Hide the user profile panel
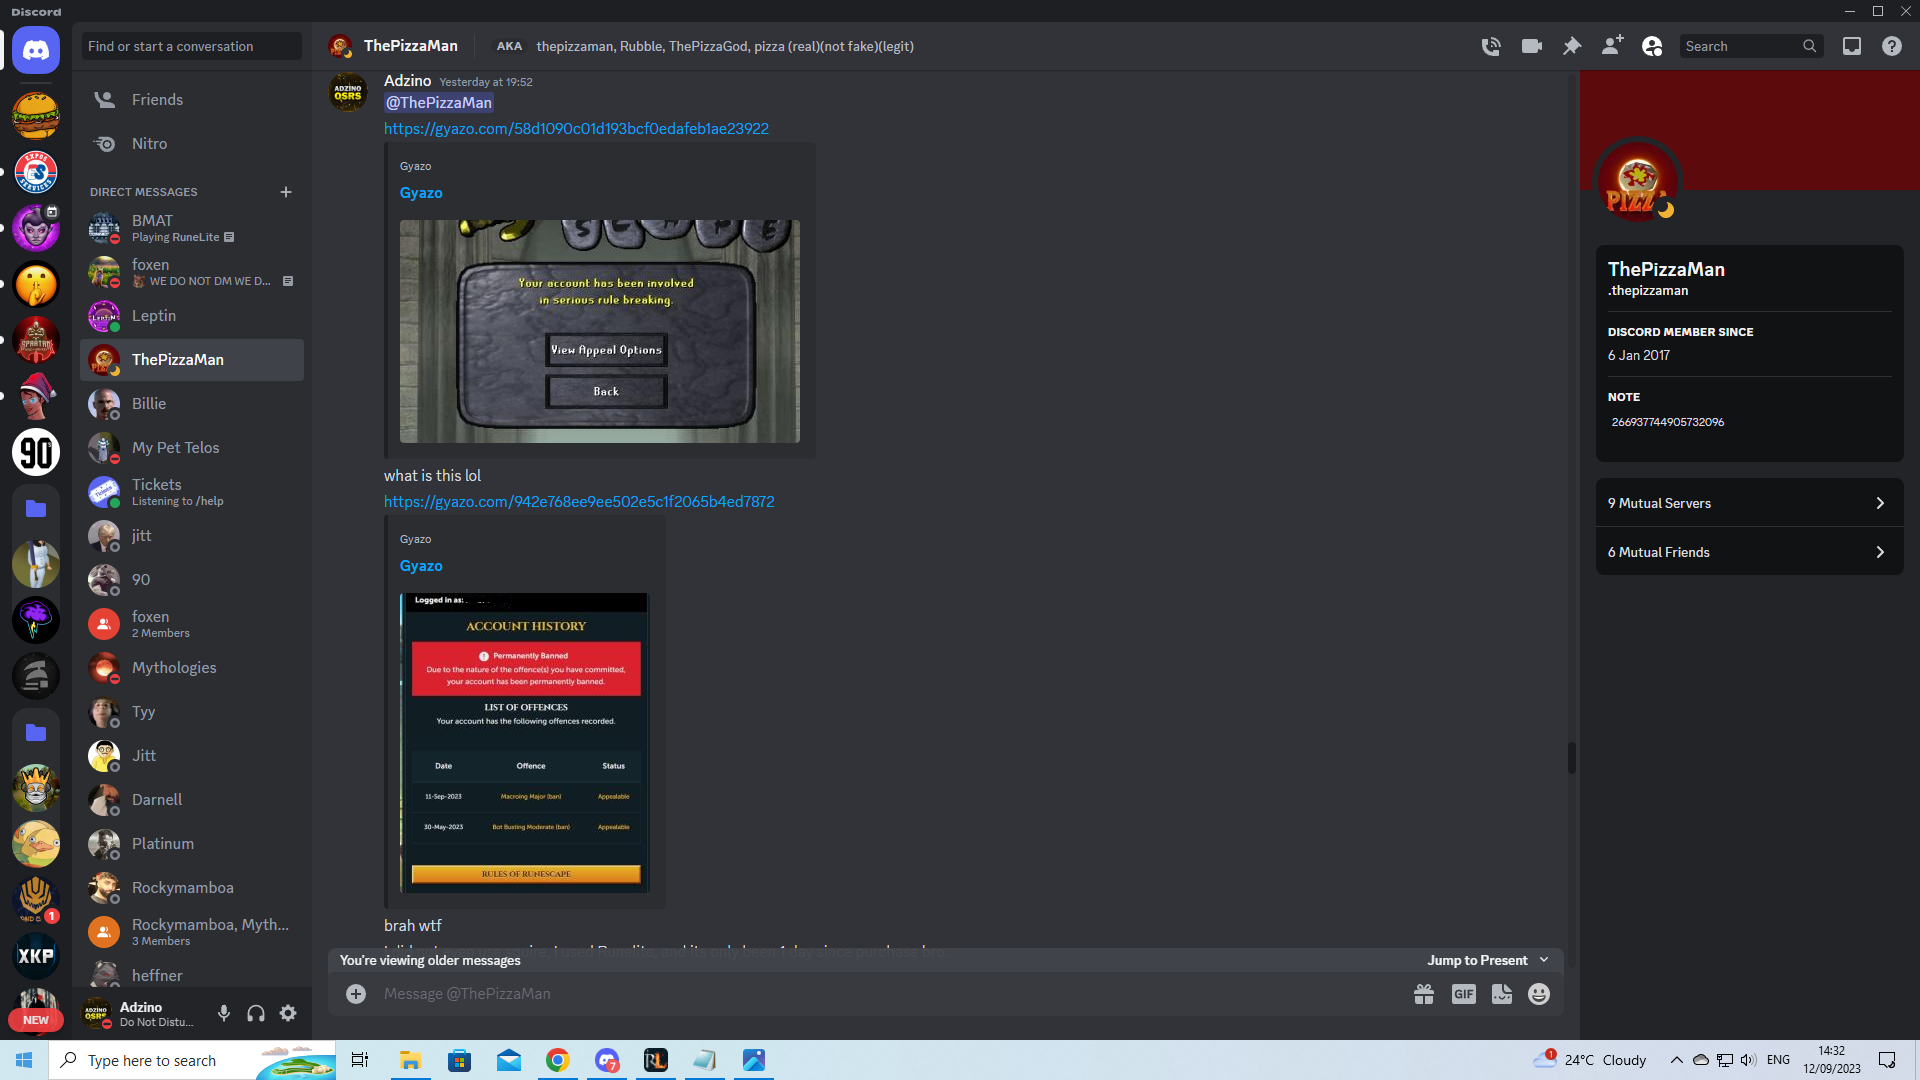Image resolution: width=1920 pixels, height=1080 pixels. point(1652,46)
